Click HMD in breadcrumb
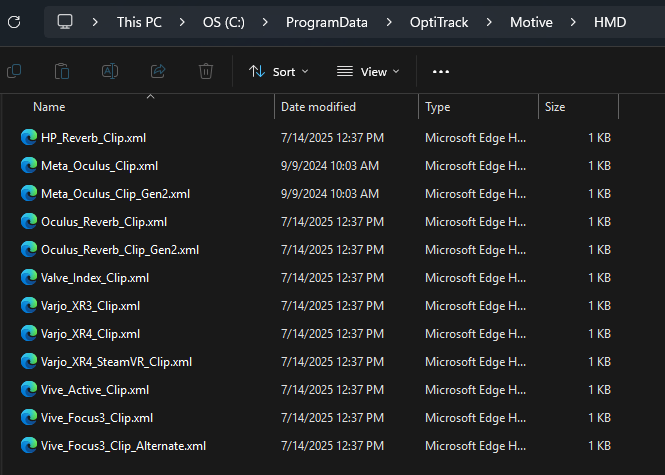 610,22
